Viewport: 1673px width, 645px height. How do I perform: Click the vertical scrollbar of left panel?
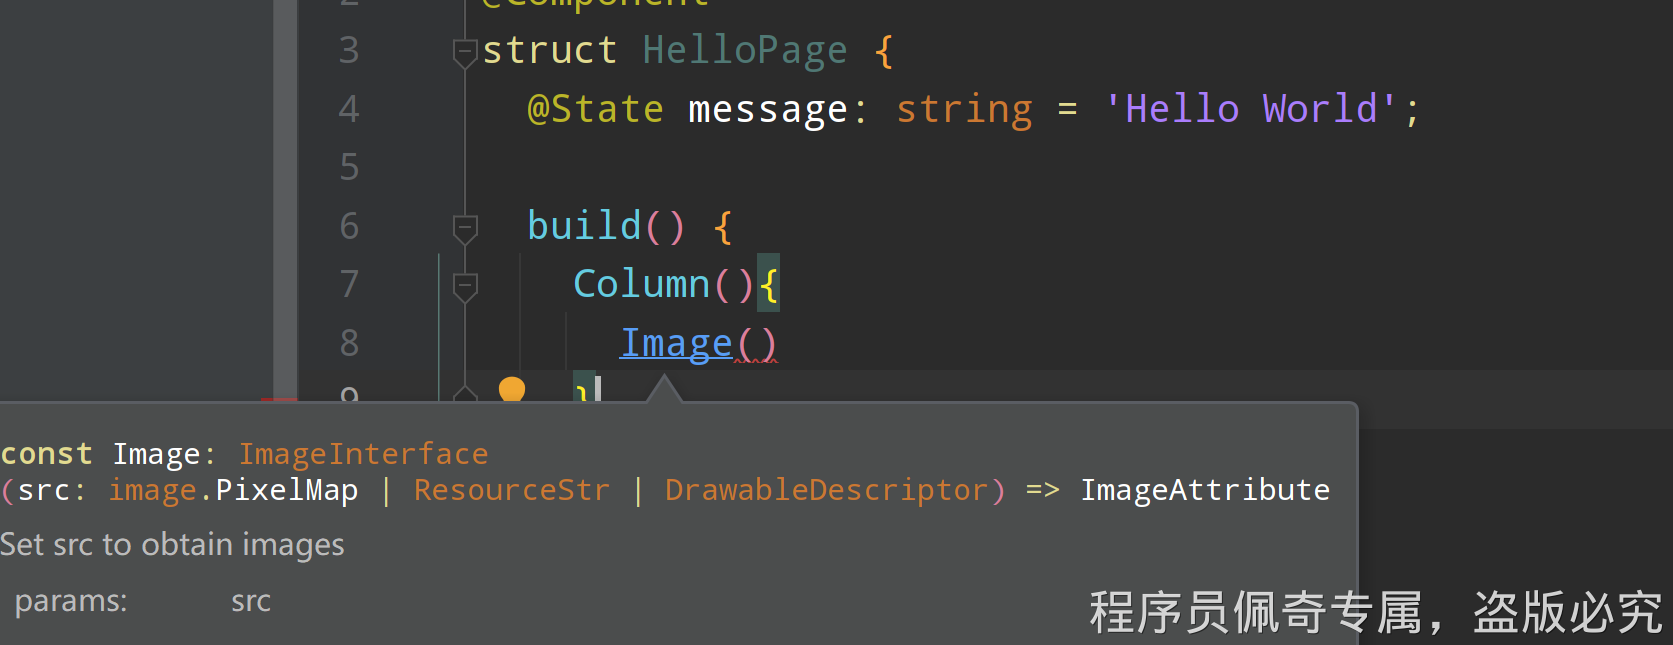[x=285, y=200]
